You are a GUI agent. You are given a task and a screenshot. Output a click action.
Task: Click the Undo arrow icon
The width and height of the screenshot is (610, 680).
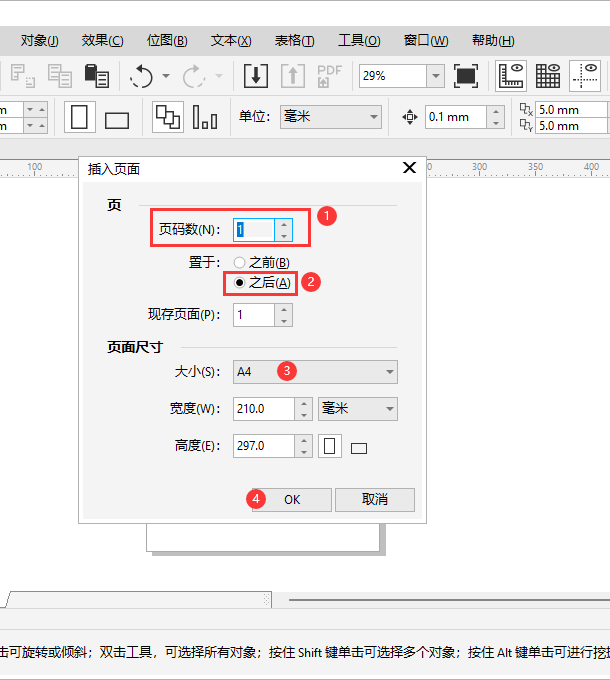click(x=141, y=76)
